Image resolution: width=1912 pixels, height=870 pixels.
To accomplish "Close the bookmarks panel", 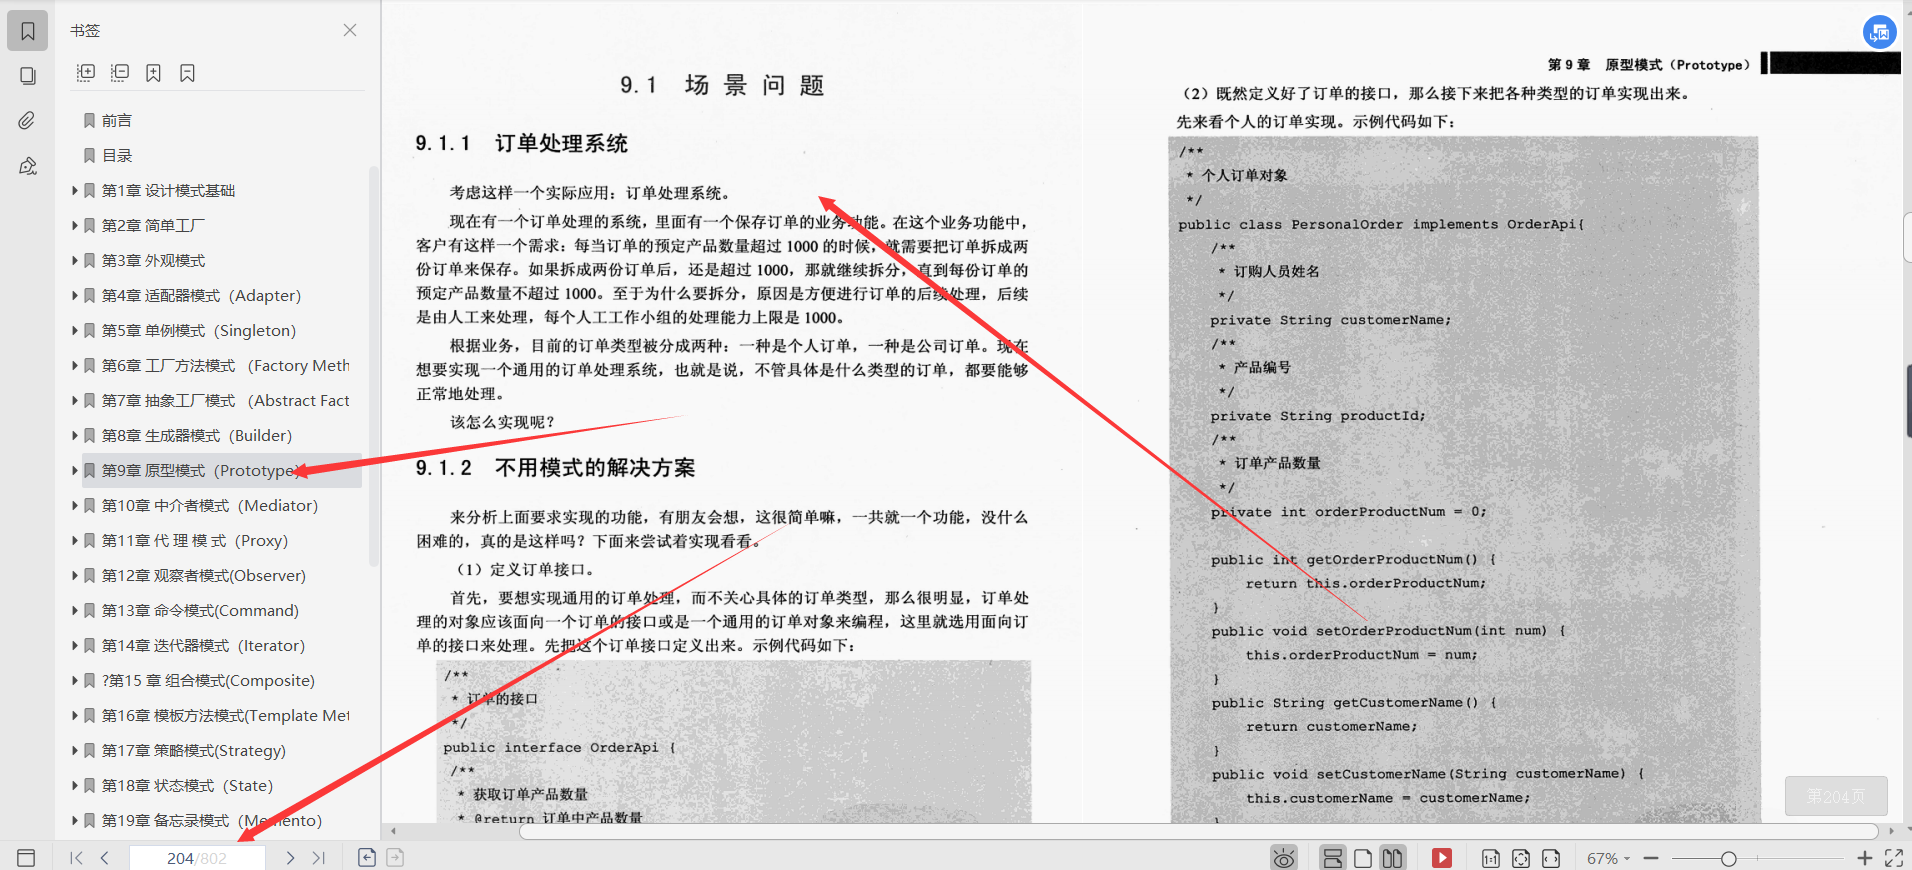I will click(350, 30).
